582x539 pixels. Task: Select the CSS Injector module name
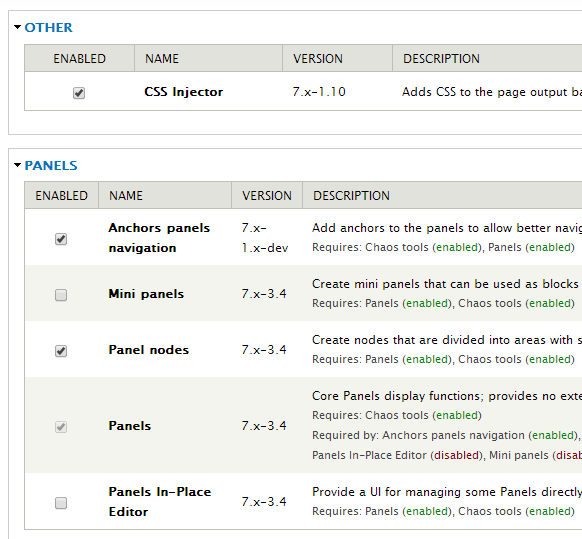tap(183, 92)
